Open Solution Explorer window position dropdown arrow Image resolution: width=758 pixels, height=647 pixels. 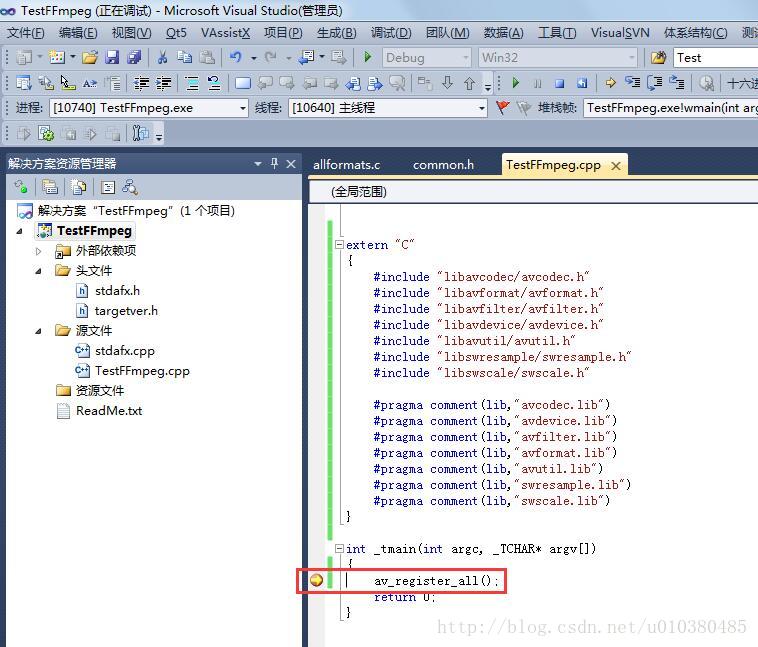tap(258, 164)
